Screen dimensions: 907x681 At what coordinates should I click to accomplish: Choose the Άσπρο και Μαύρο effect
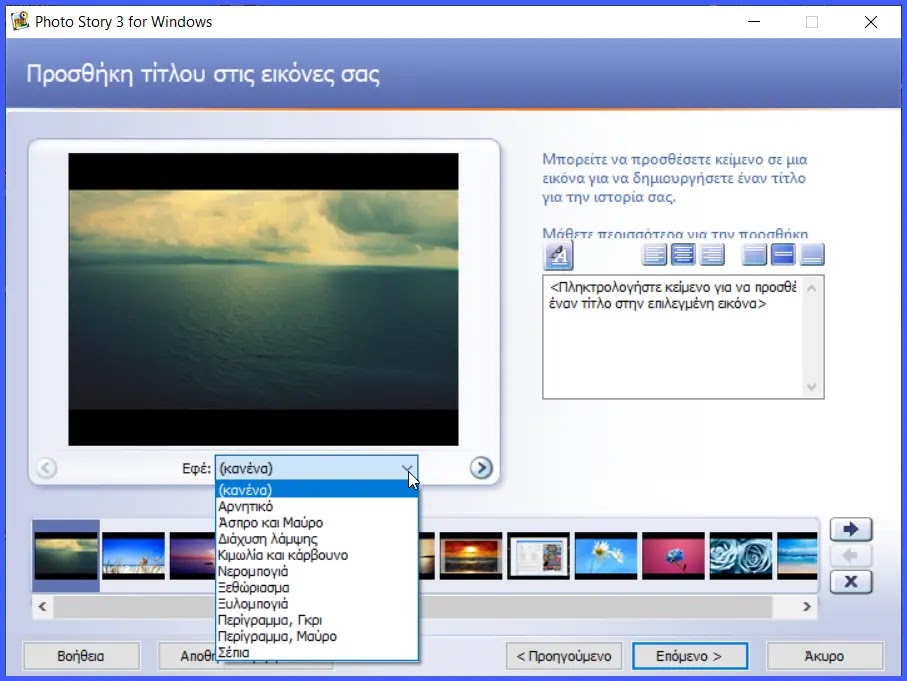pos(316,522)
